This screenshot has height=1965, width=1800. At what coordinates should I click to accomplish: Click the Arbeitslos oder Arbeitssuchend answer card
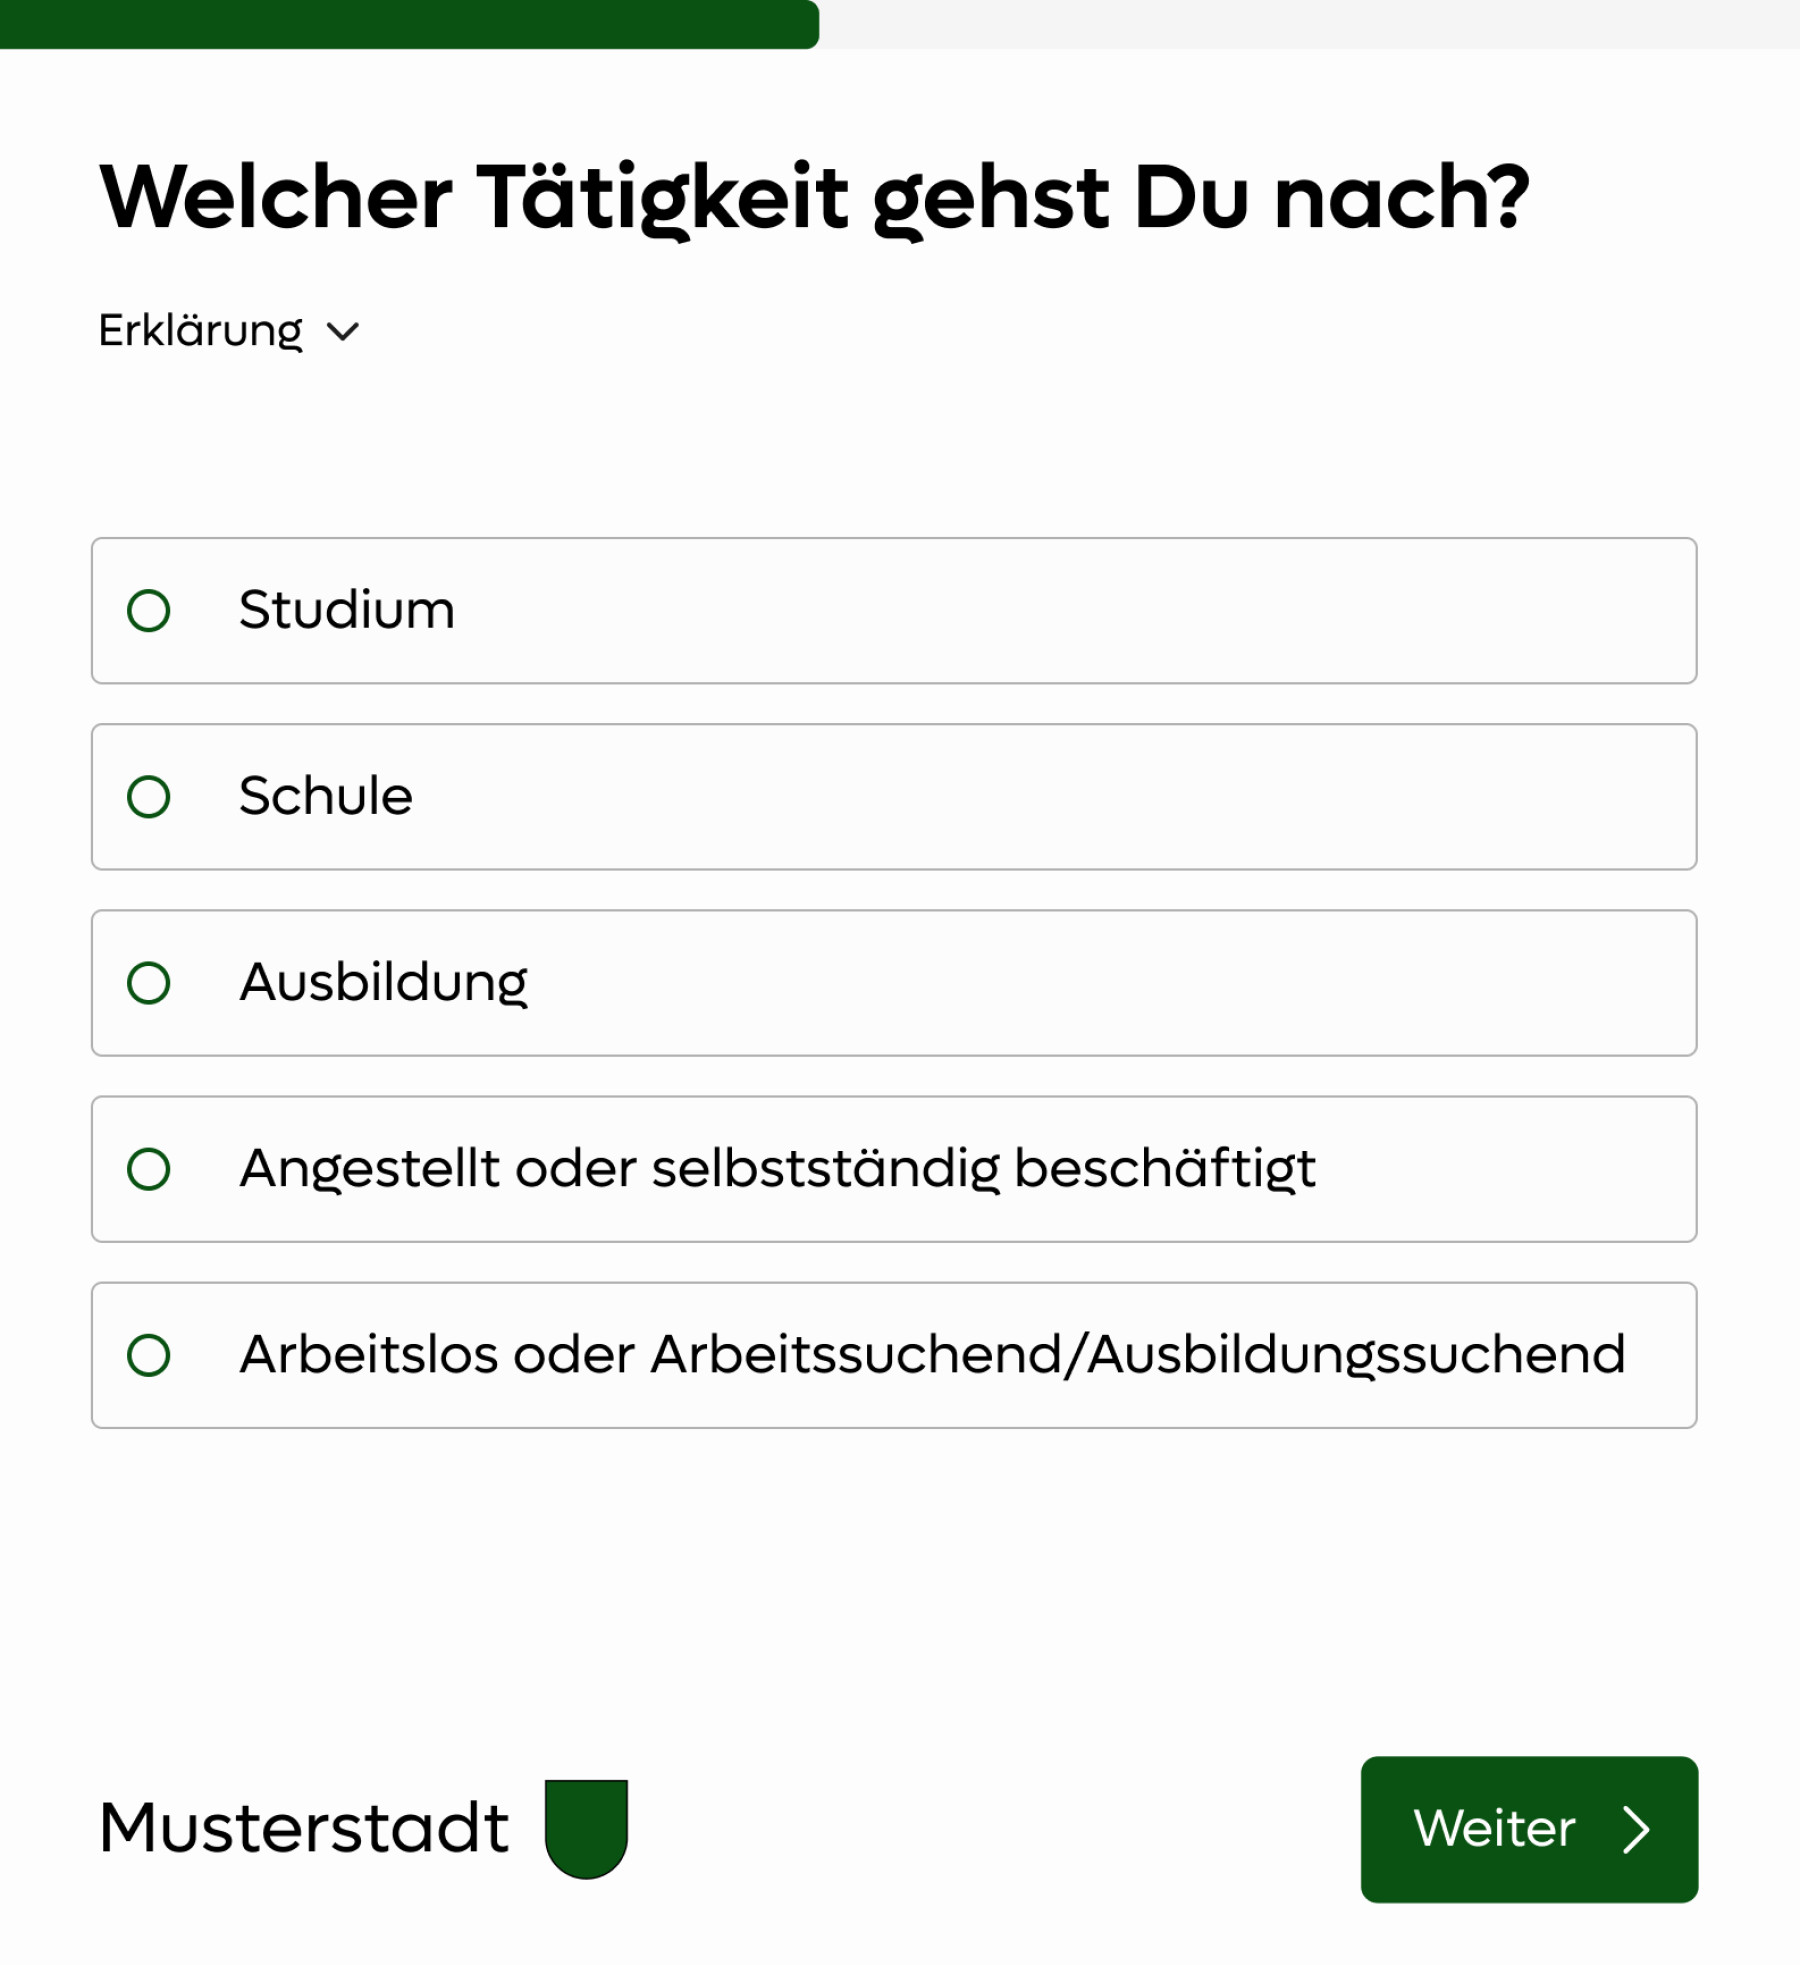[x=893, y=1355]
